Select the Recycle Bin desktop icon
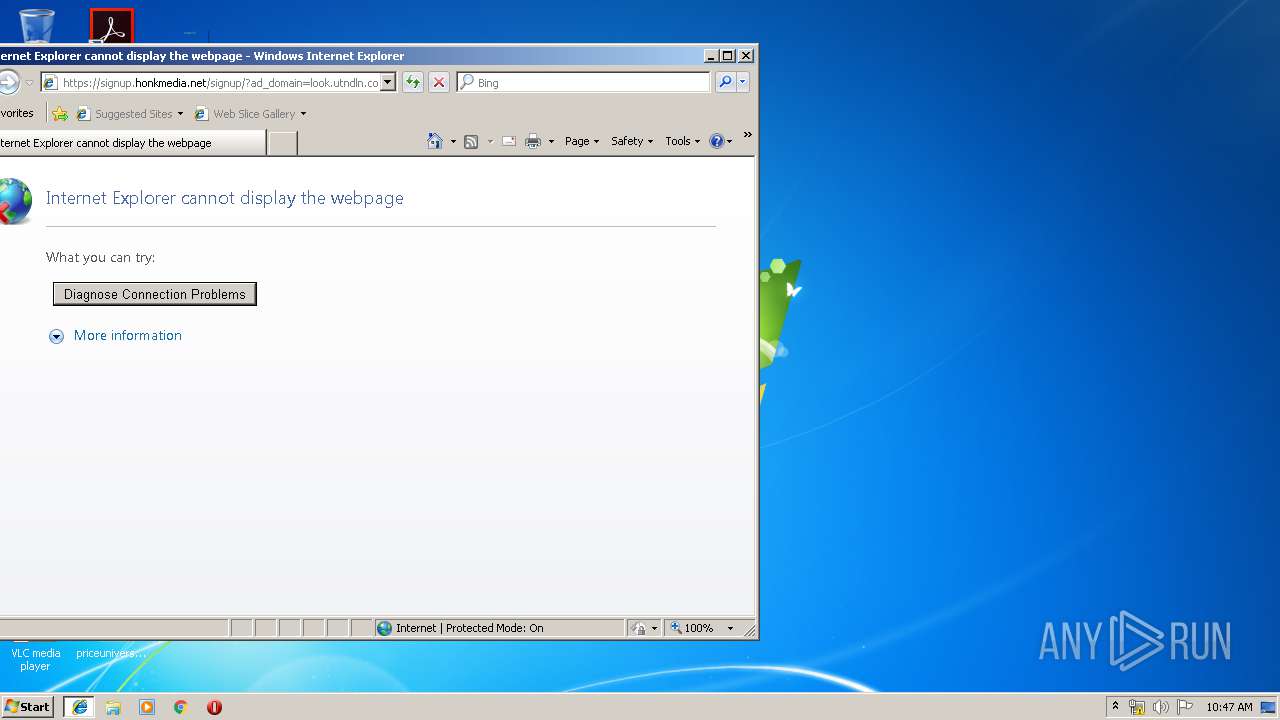Screen dimensions: 1280x720 [37, 26]
